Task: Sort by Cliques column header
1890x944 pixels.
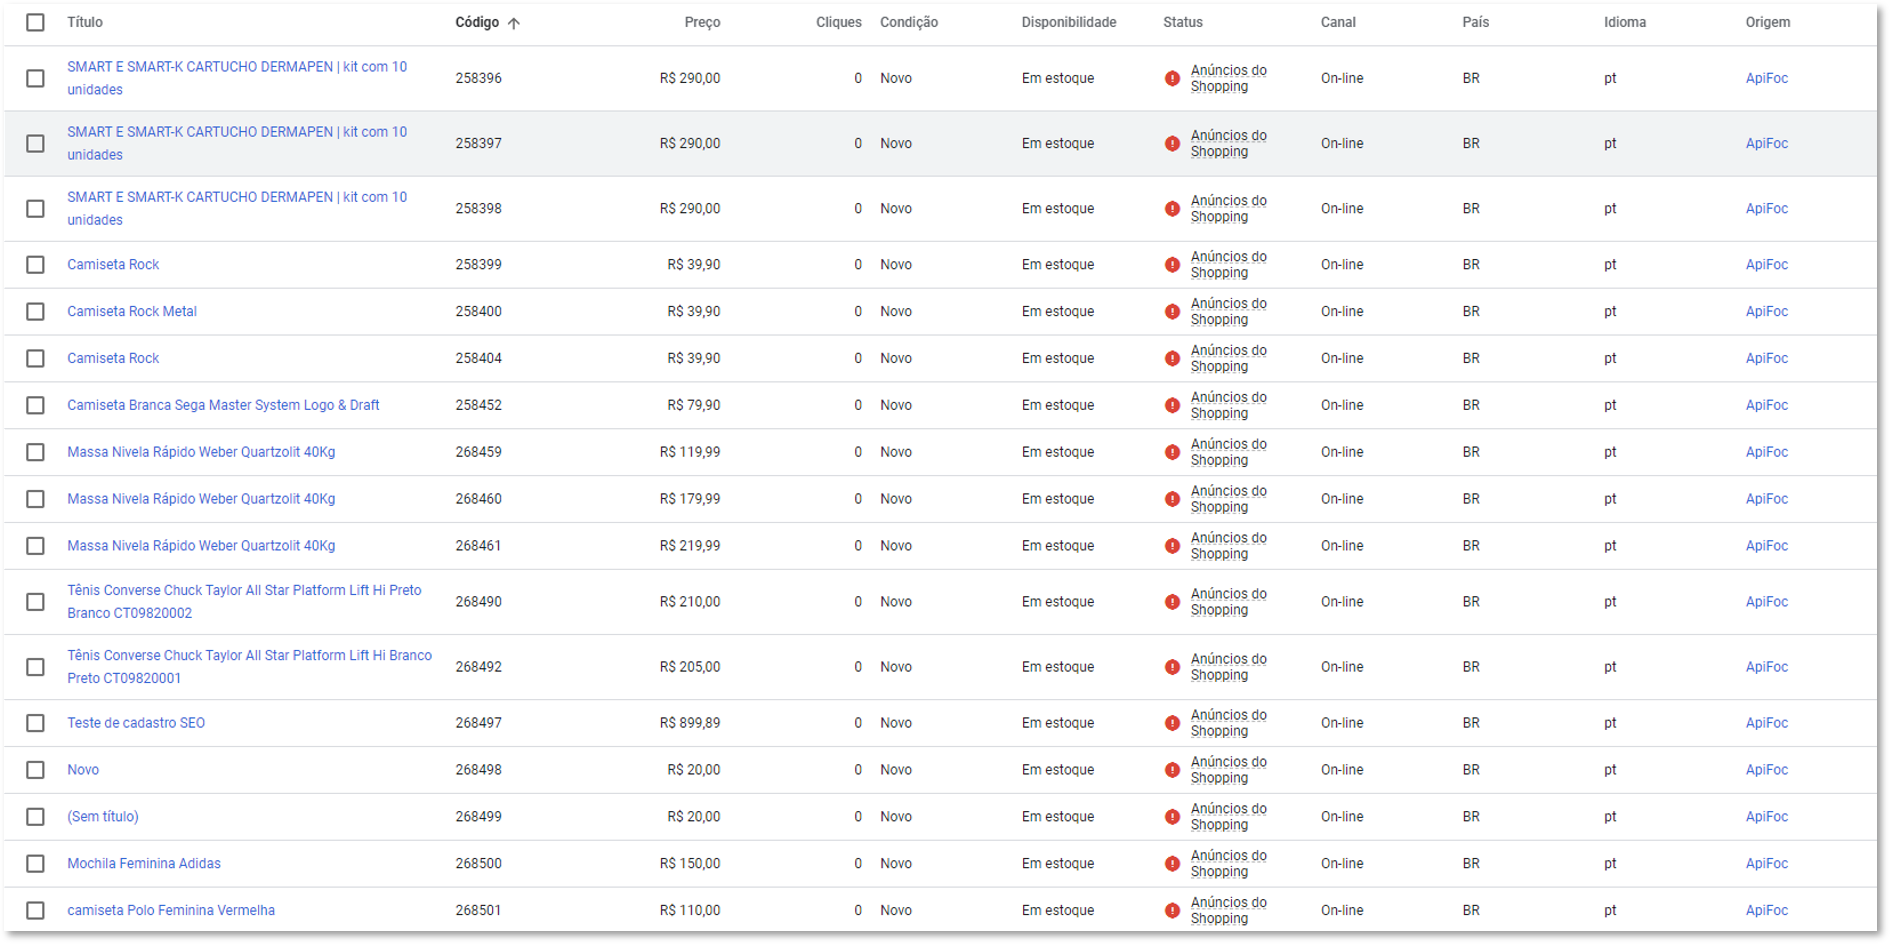Action: [x=838, y=22]
